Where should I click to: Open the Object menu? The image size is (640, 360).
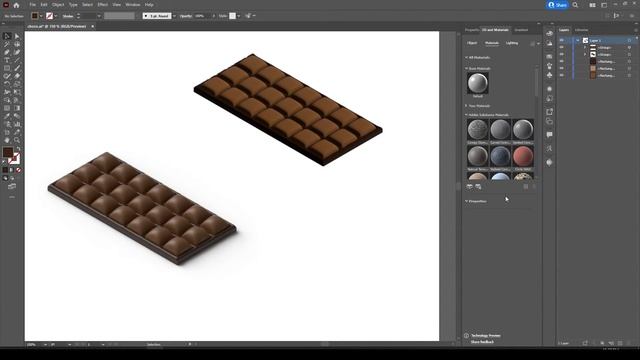click(58, 5)
